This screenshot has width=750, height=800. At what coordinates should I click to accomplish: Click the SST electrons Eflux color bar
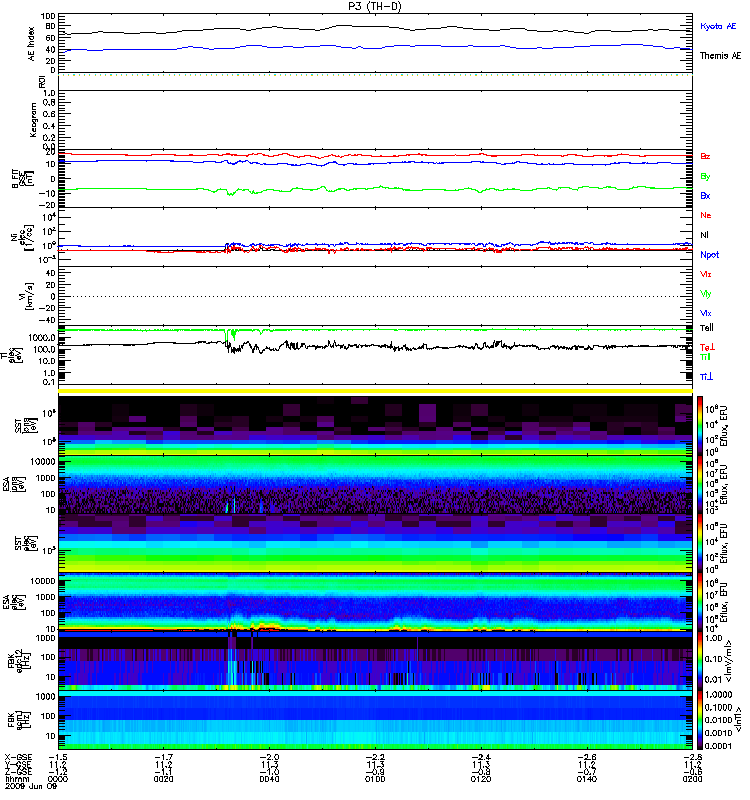point(700,543)
